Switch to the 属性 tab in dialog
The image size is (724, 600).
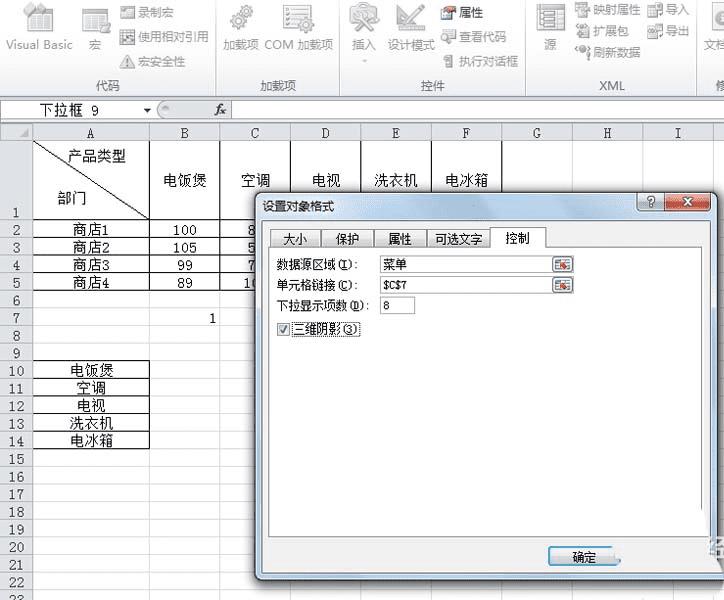(400, 239)
